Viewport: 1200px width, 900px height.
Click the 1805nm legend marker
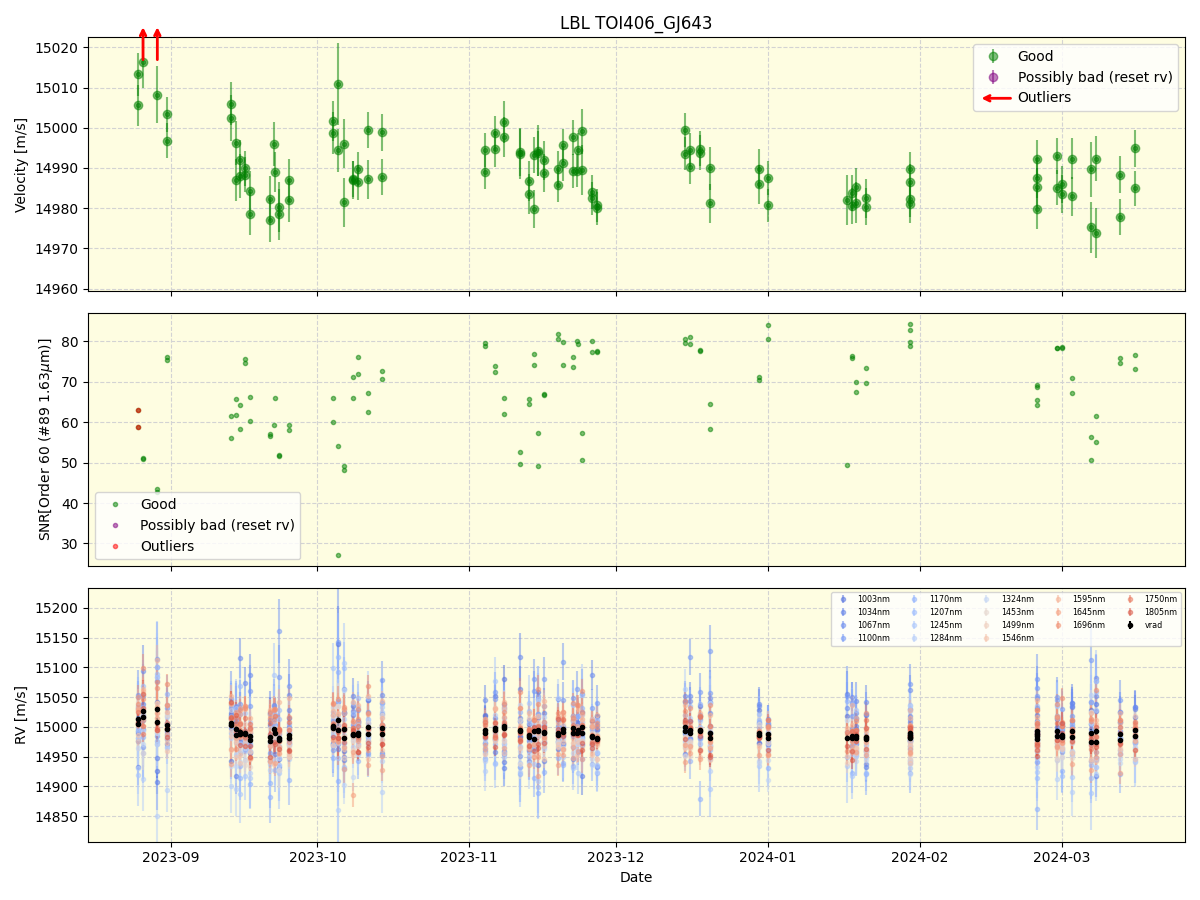coord(1130,612)
